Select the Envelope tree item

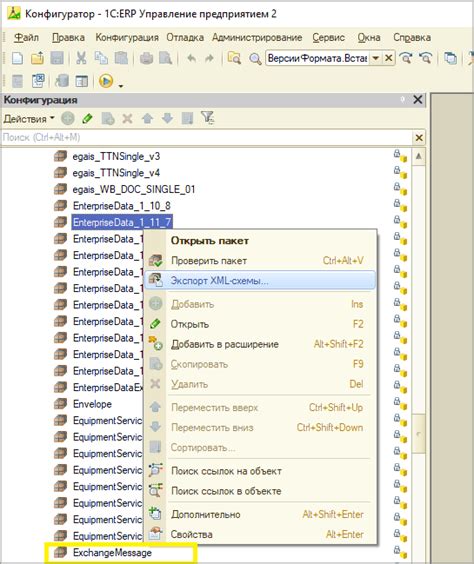click(x=92, y=404)
